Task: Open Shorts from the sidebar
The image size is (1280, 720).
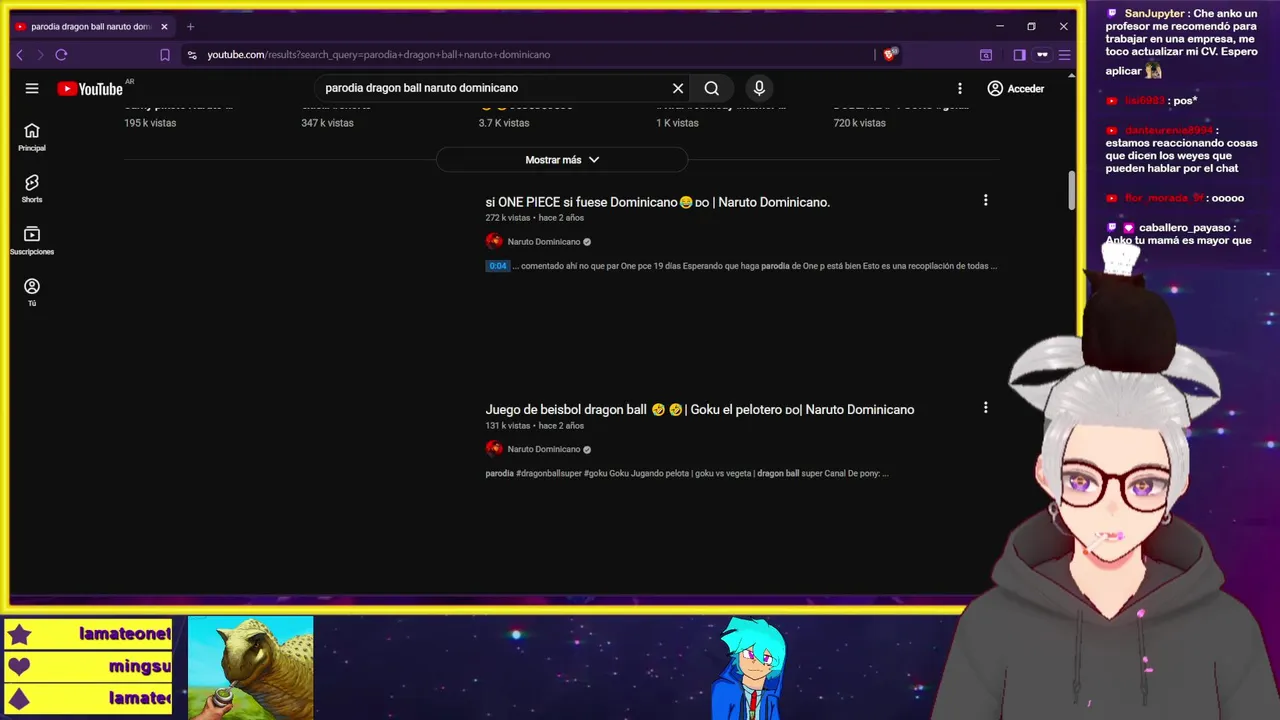Action: pos(32,188)
